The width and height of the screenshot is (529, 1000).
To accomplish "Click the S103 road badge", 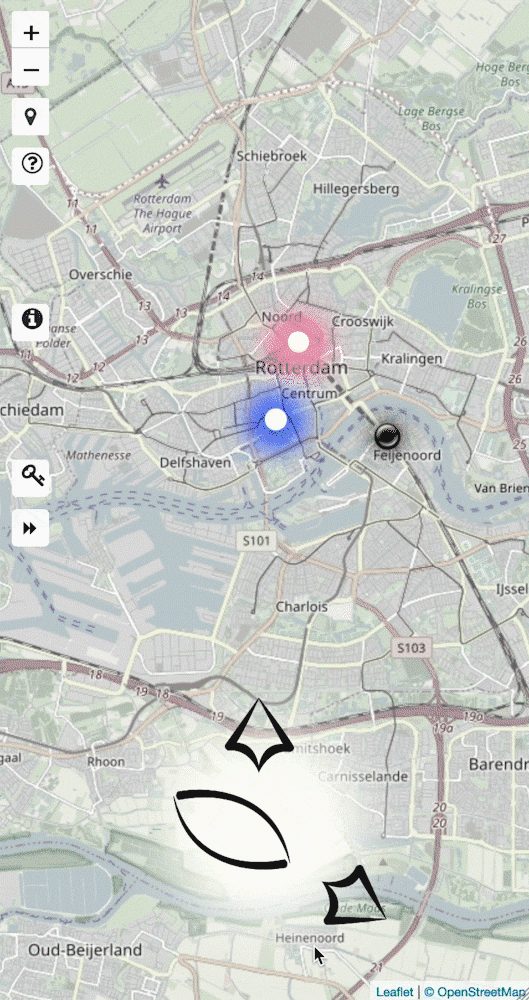I will coord(410,648).
